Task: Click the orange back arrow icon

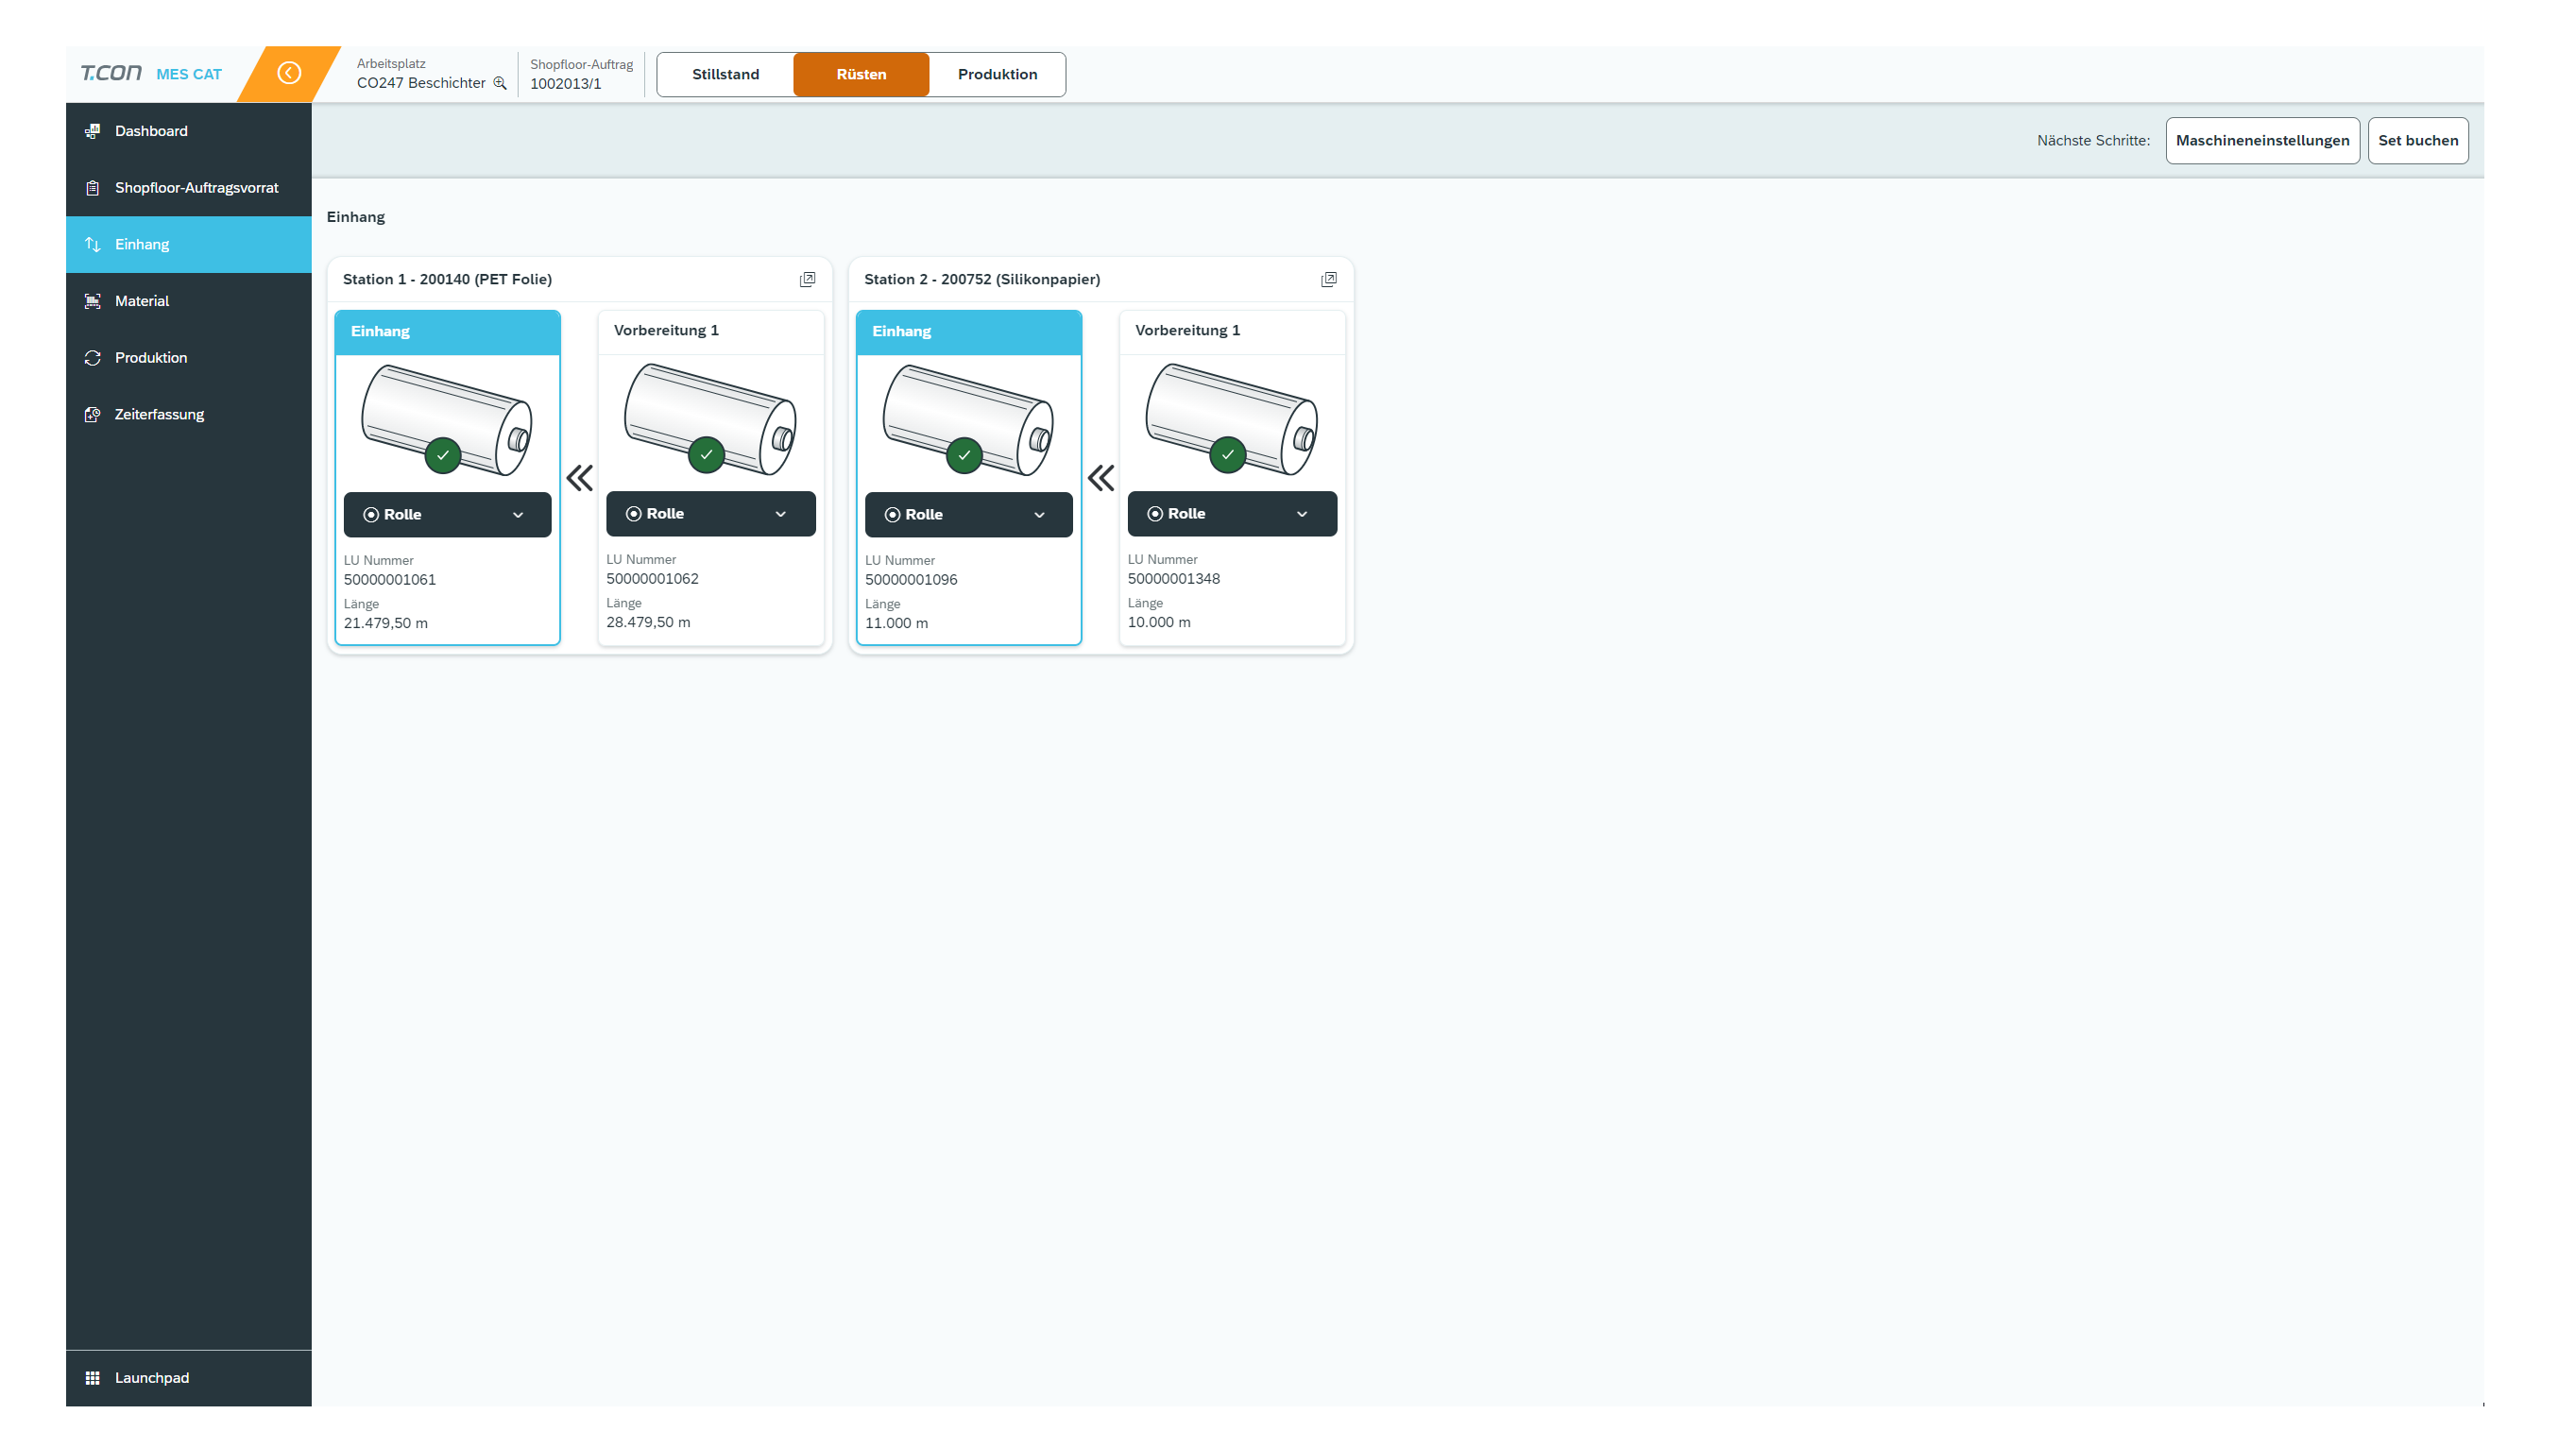Action: (x=289, y=73)
